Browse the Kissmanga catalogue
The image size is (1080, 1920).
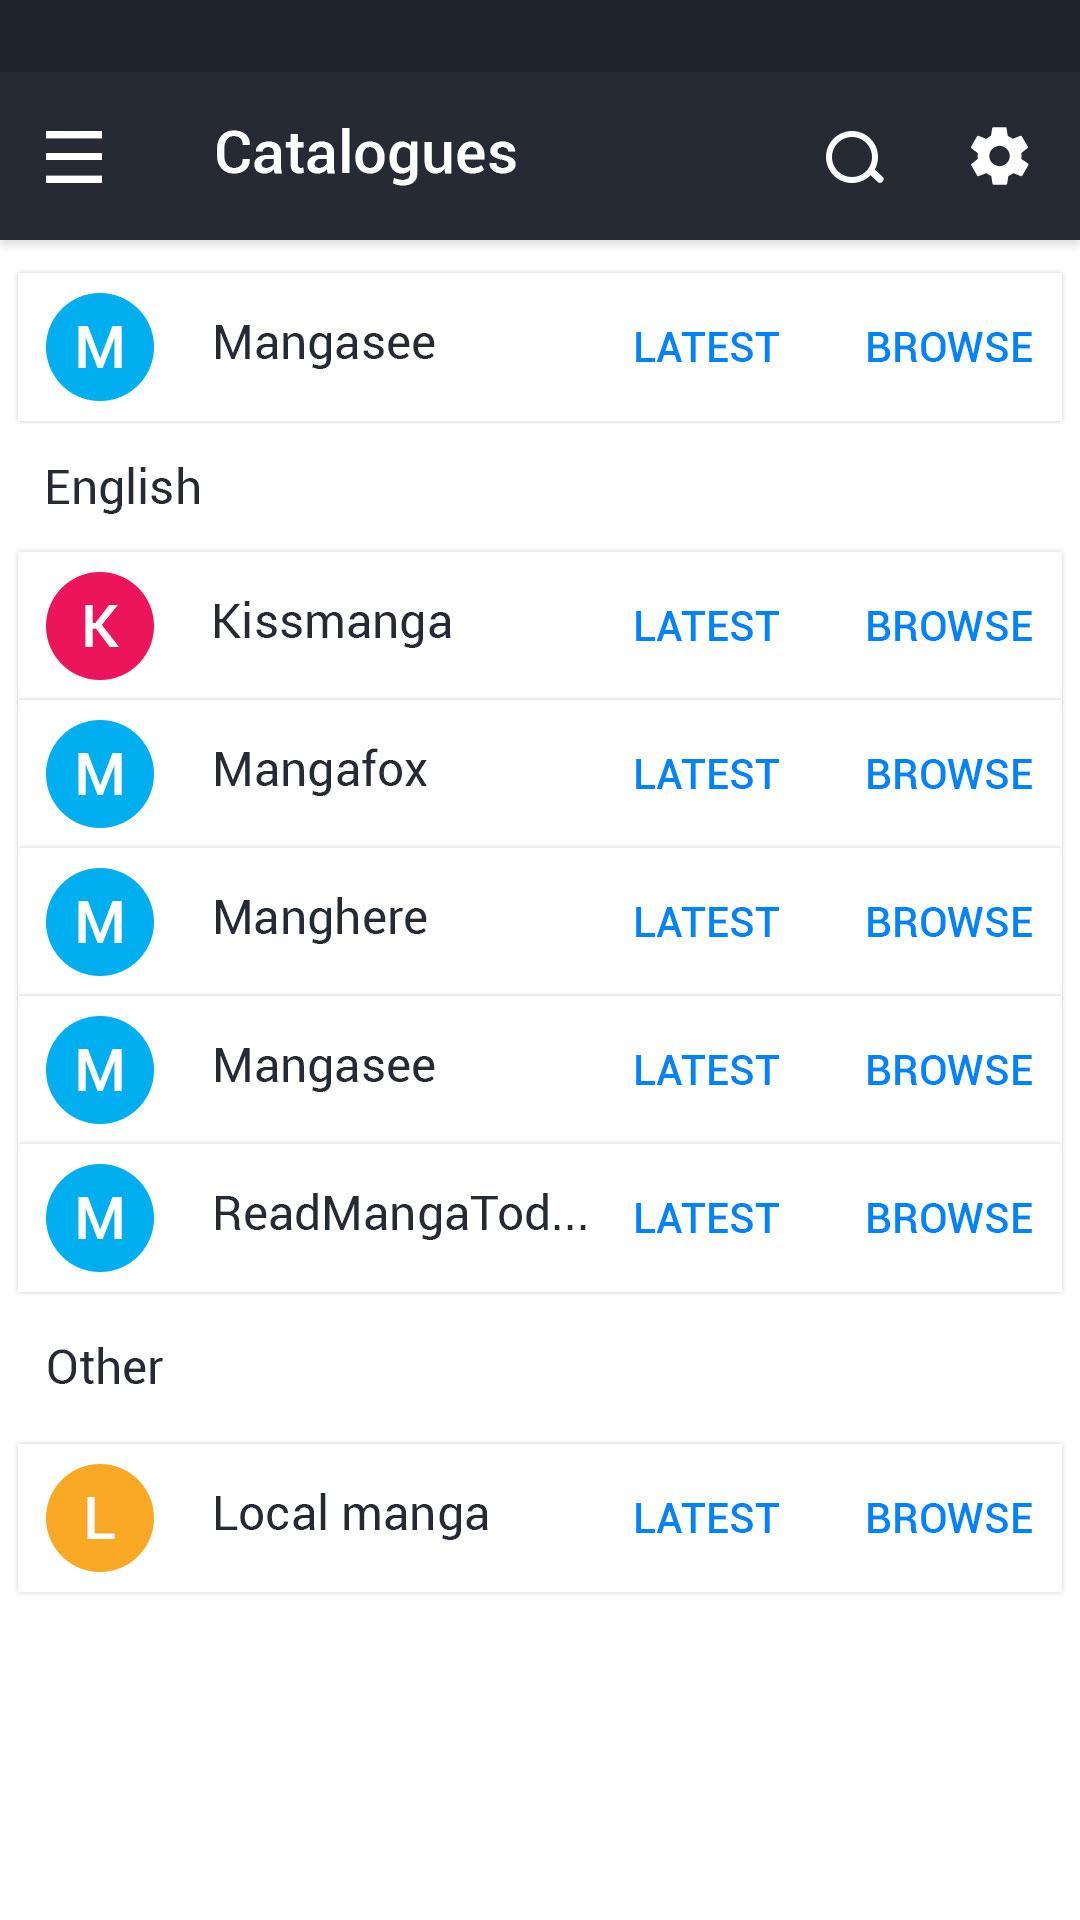coord(948,627)
